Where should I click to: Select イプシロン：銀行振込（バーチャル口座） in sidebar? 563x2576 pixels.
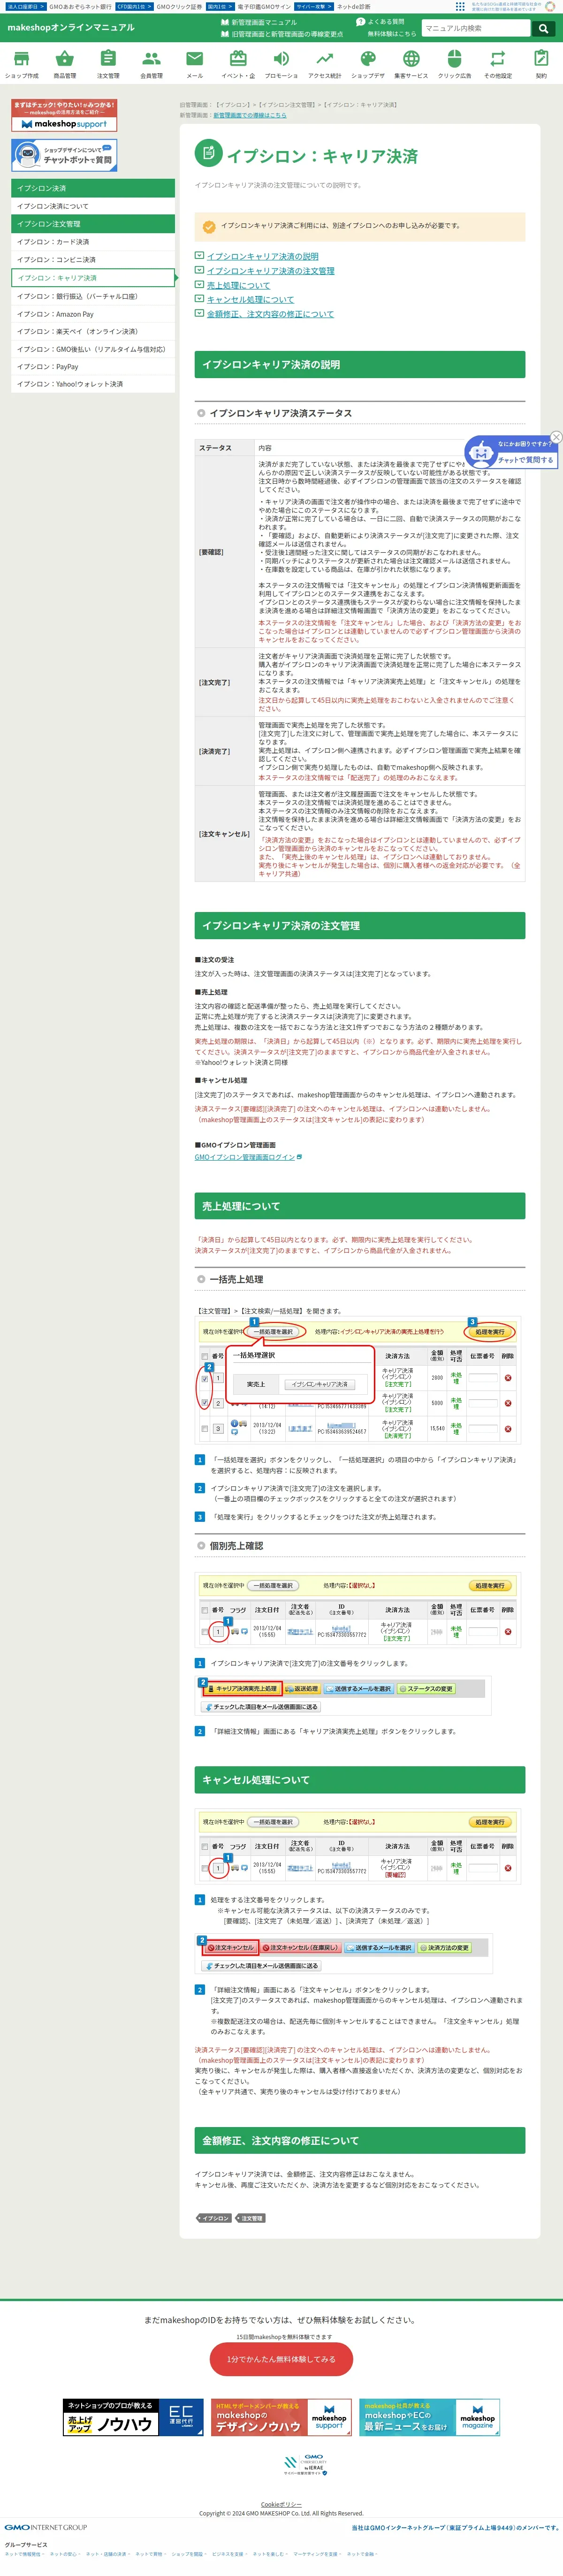93,296
